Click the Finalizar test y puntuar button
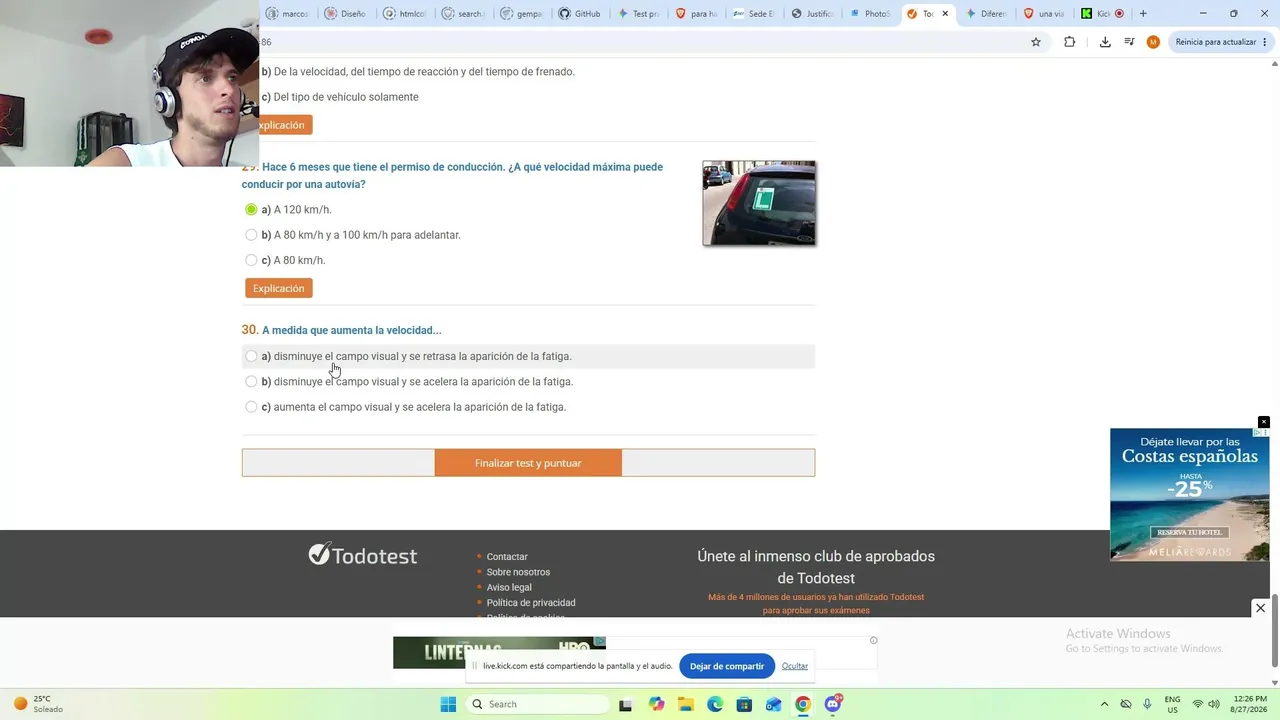 tap(528, 463)
